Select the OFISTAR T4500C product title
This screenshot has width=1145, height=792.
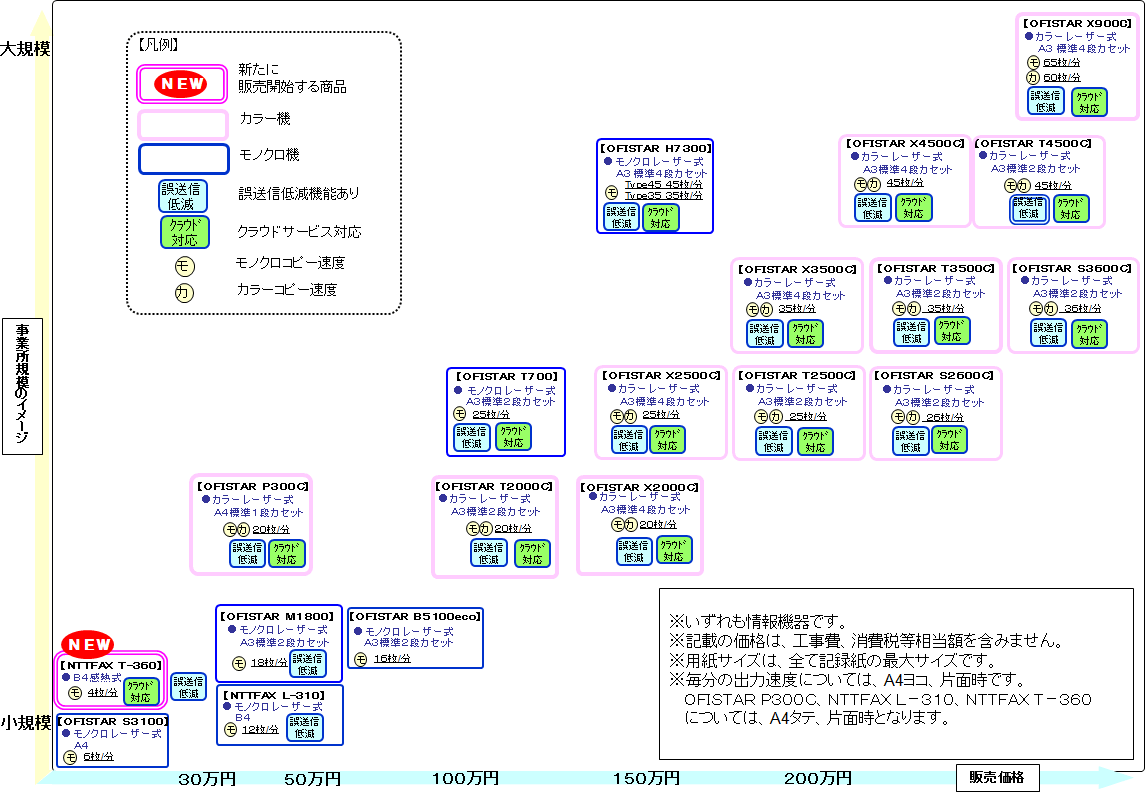click(1033, 144)
